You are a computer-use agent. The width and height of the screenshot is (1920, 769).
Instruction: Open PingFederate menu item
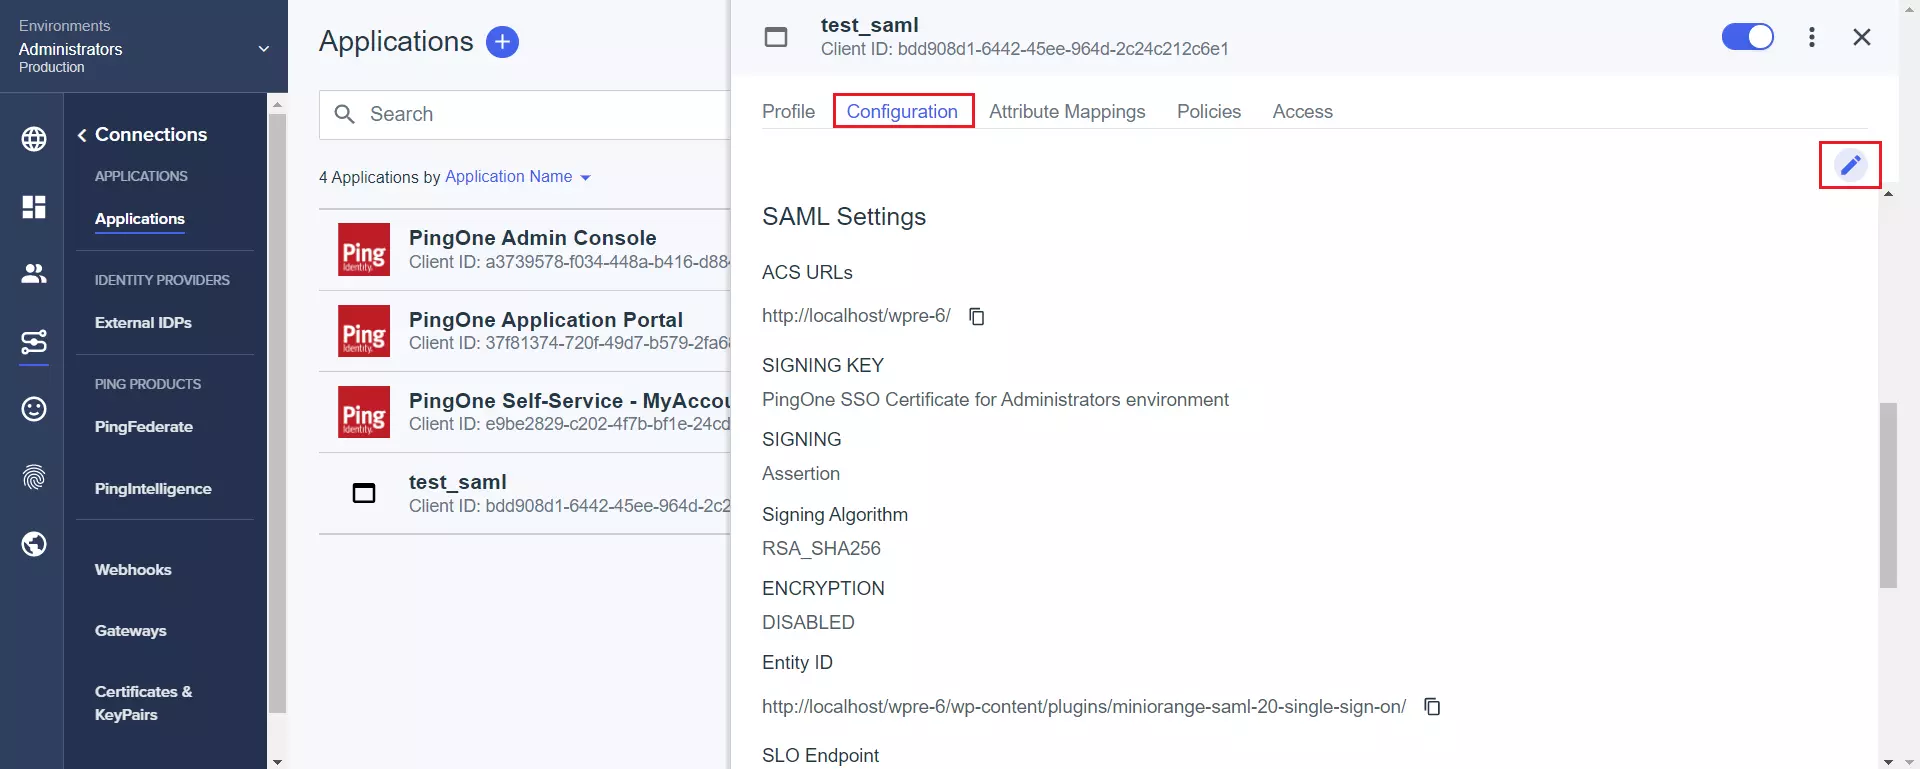pyautogui.click(x=144, y=427)
